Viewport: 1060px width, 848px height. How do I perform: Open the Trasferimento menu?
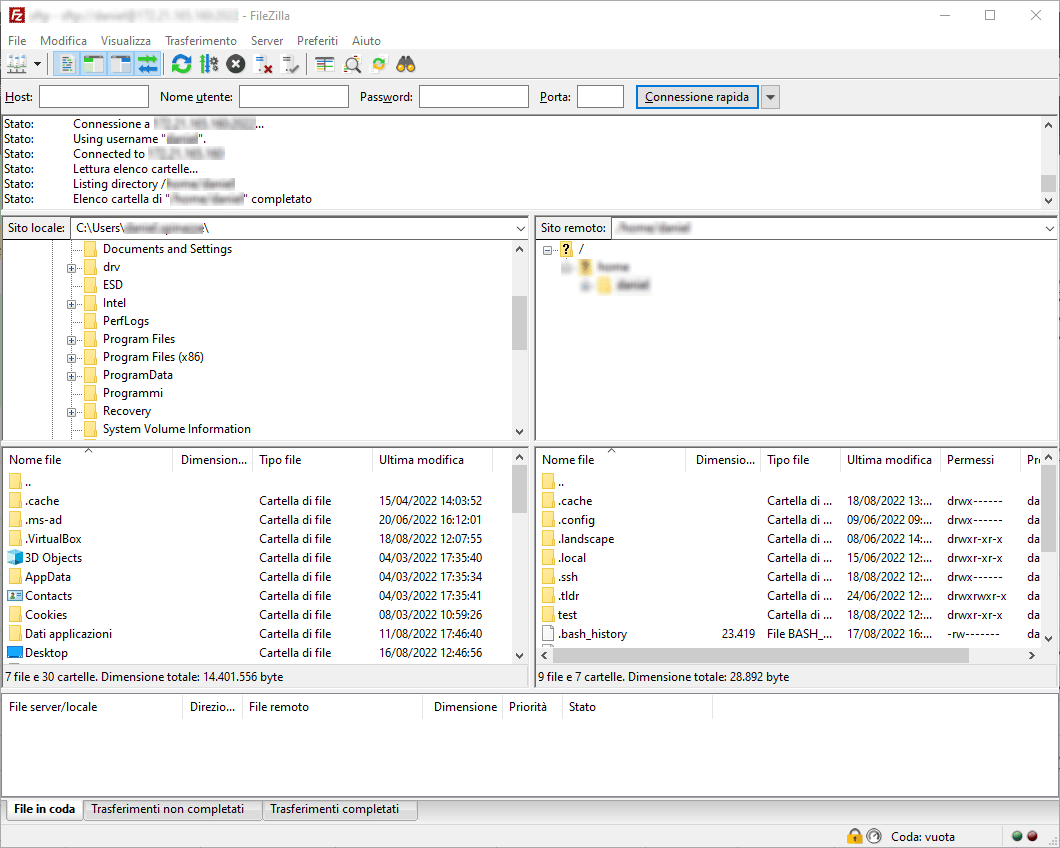(x=201, y=41)
